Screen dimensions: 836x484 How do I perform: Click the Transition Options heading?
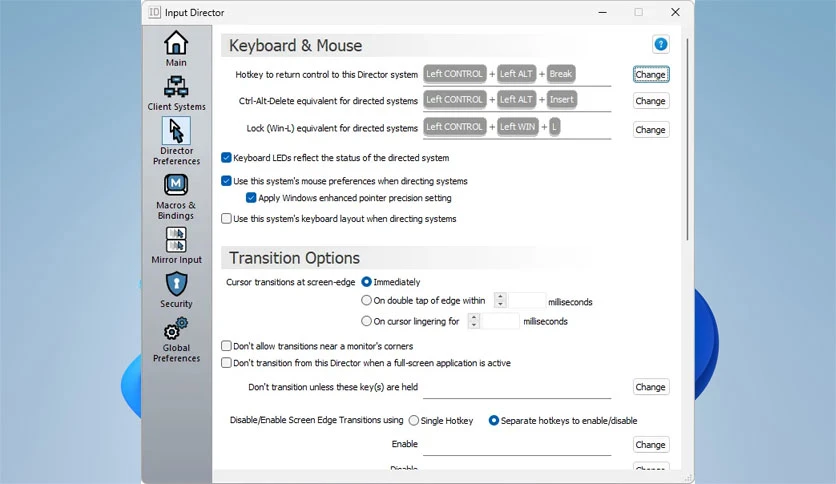[x=294, y=258]
